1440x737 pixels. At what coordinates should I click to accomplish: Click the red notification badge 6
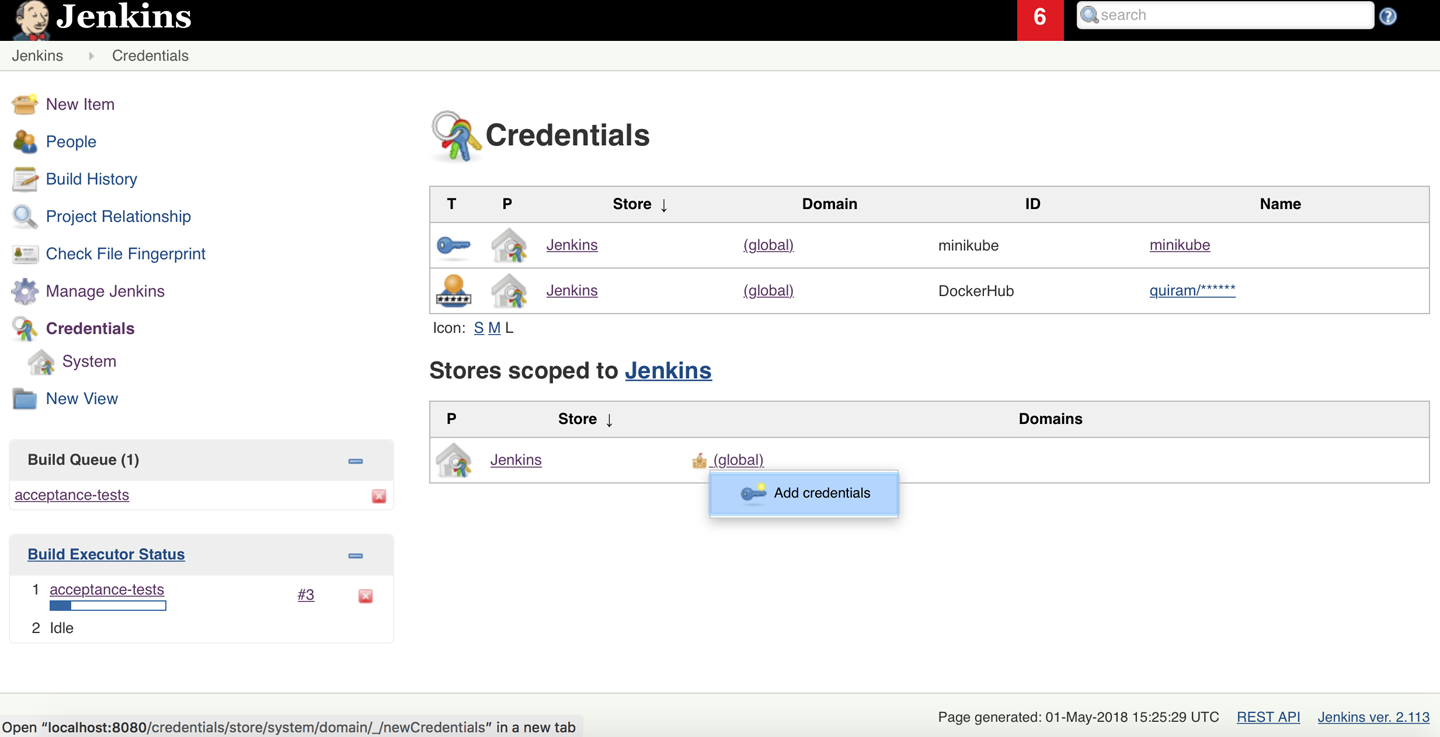1040,18
